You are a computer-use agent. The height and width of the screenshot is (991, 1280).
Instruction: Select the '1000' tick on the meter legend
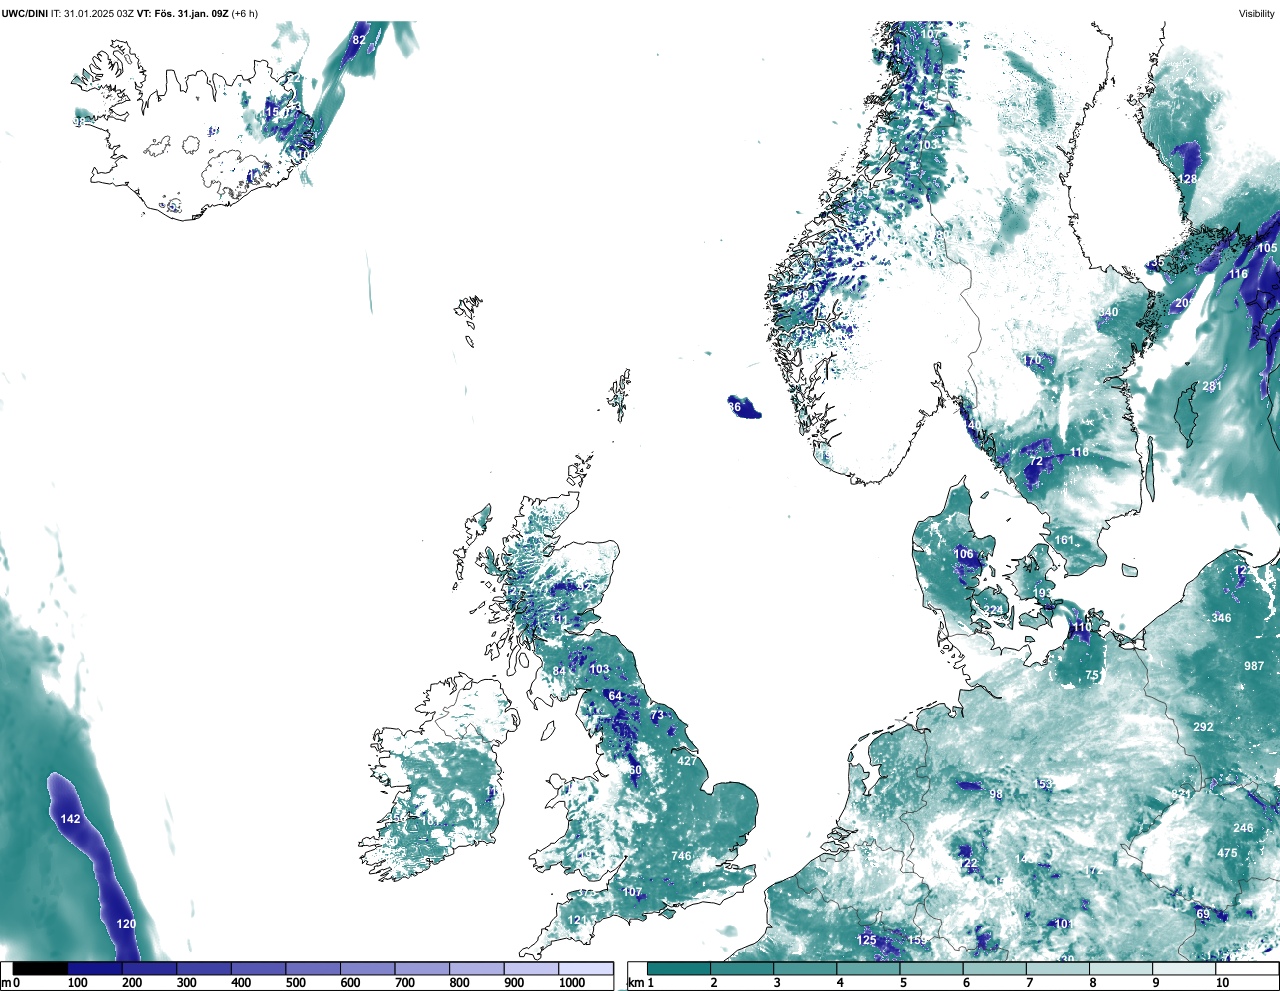coord(572,983)
